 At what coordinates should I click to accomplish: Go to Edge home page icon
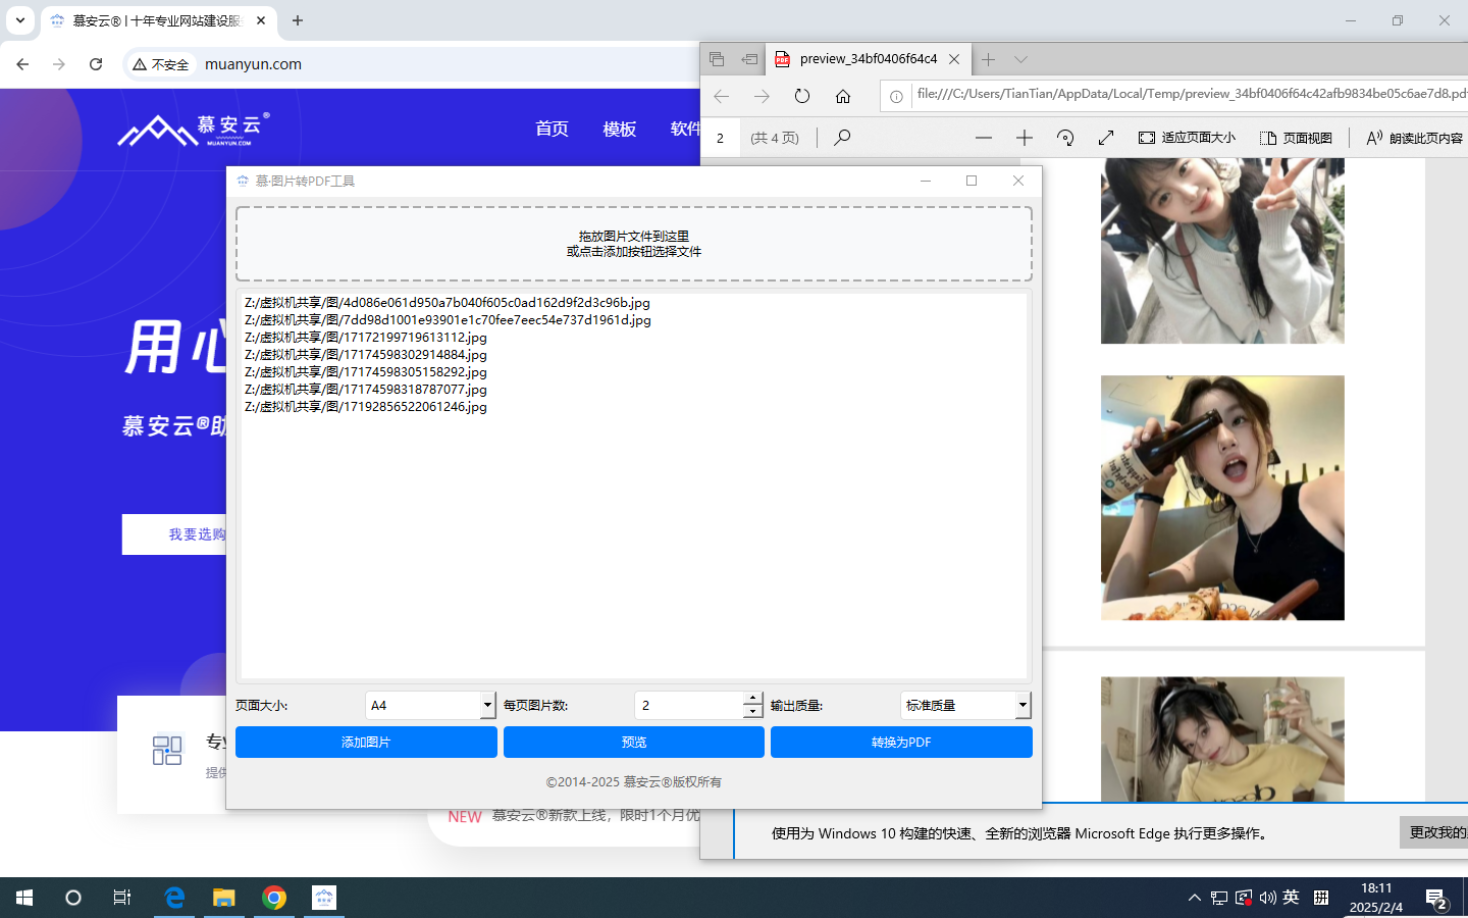[x=843, y=96]
